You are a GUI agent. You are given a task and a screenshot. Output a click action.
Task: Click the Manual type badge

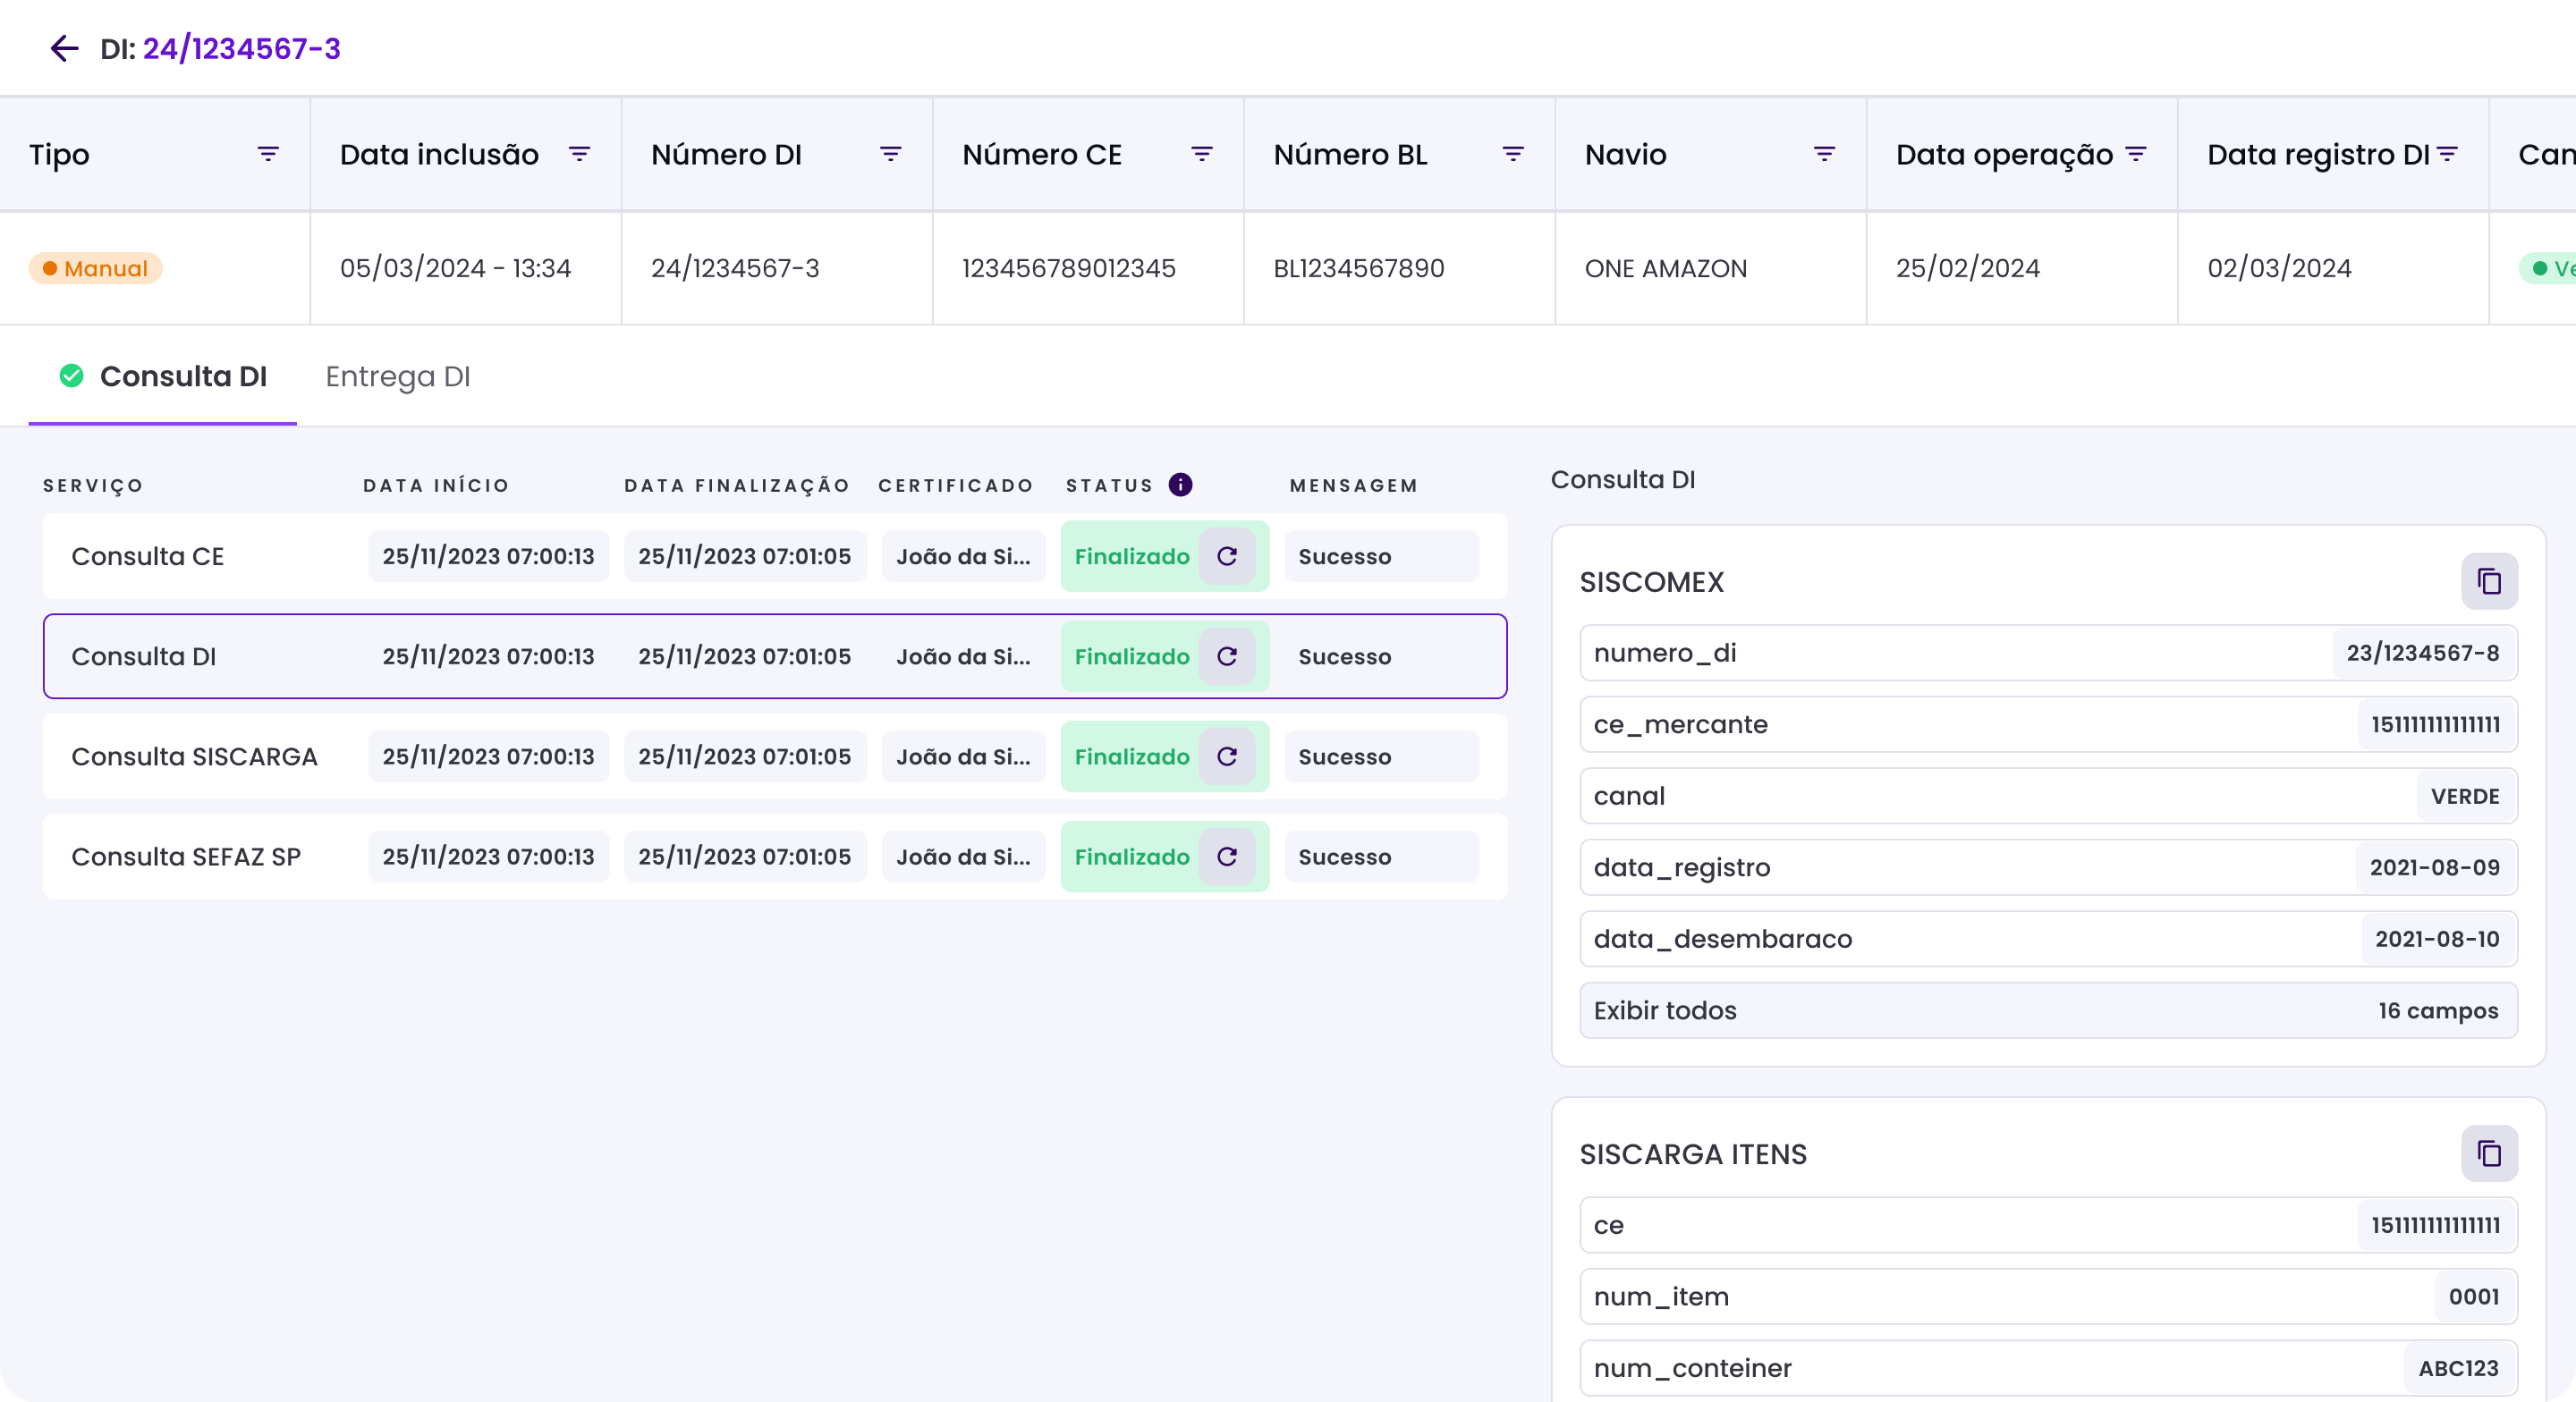pyautogui.click(x=96, y=268)
